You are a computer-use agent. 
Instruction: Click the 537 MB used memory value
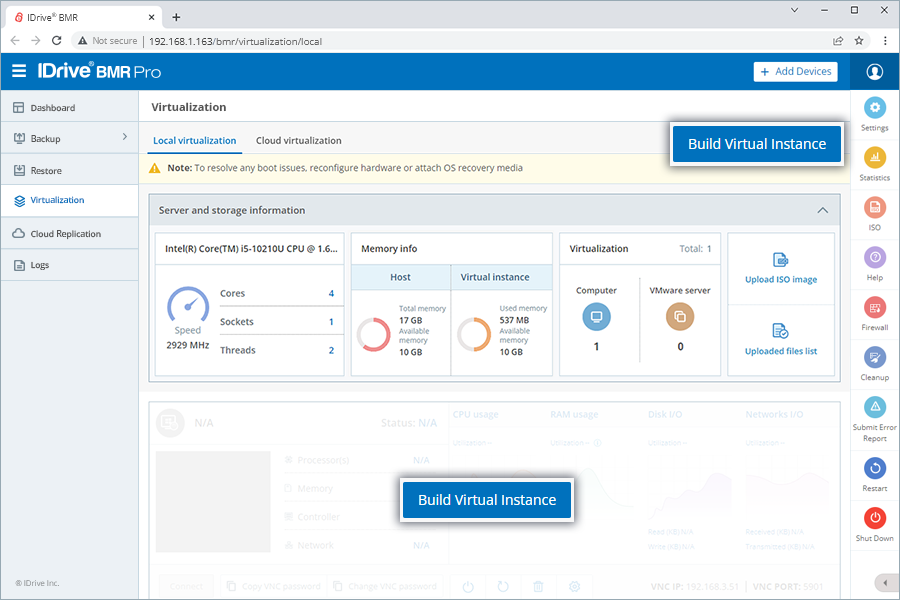(x=514, y=320)
